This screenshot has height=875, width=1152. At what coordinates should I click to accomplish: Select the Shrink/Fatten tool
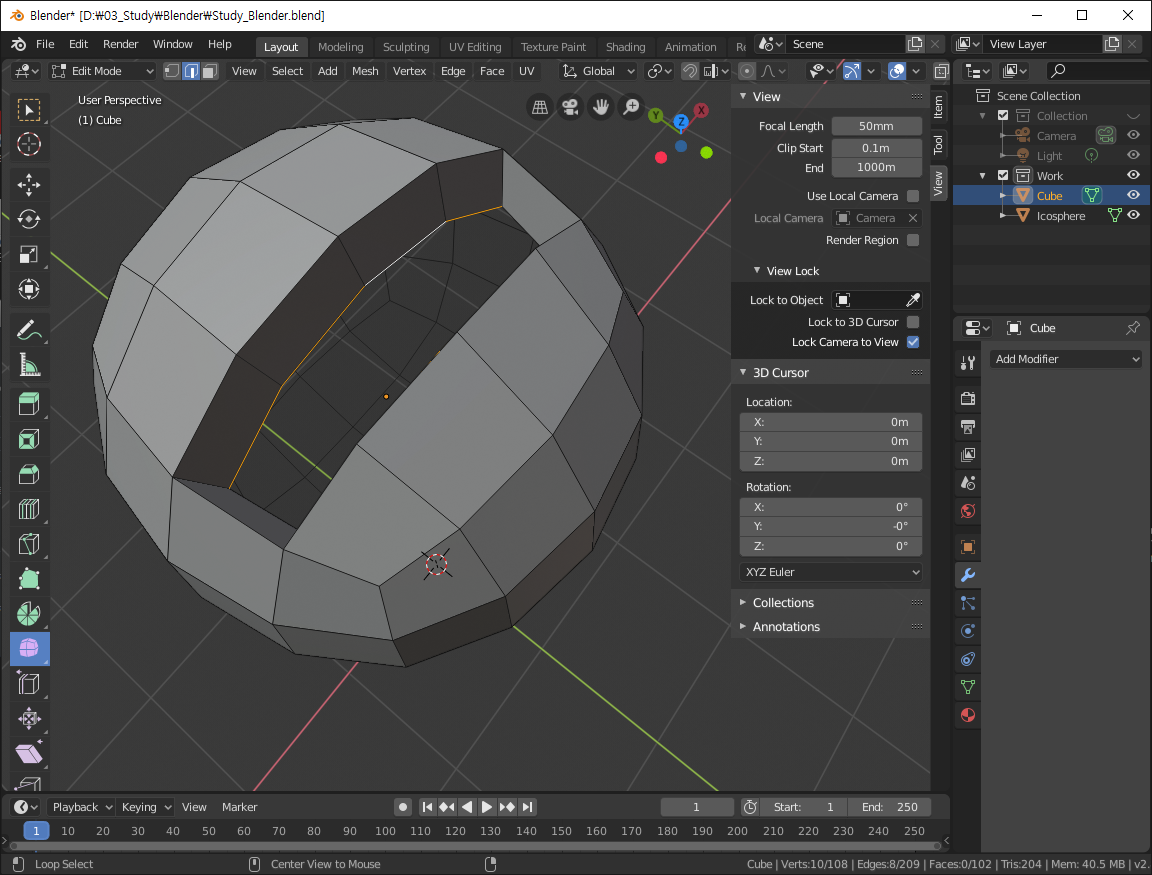click(x=29, y=718)
